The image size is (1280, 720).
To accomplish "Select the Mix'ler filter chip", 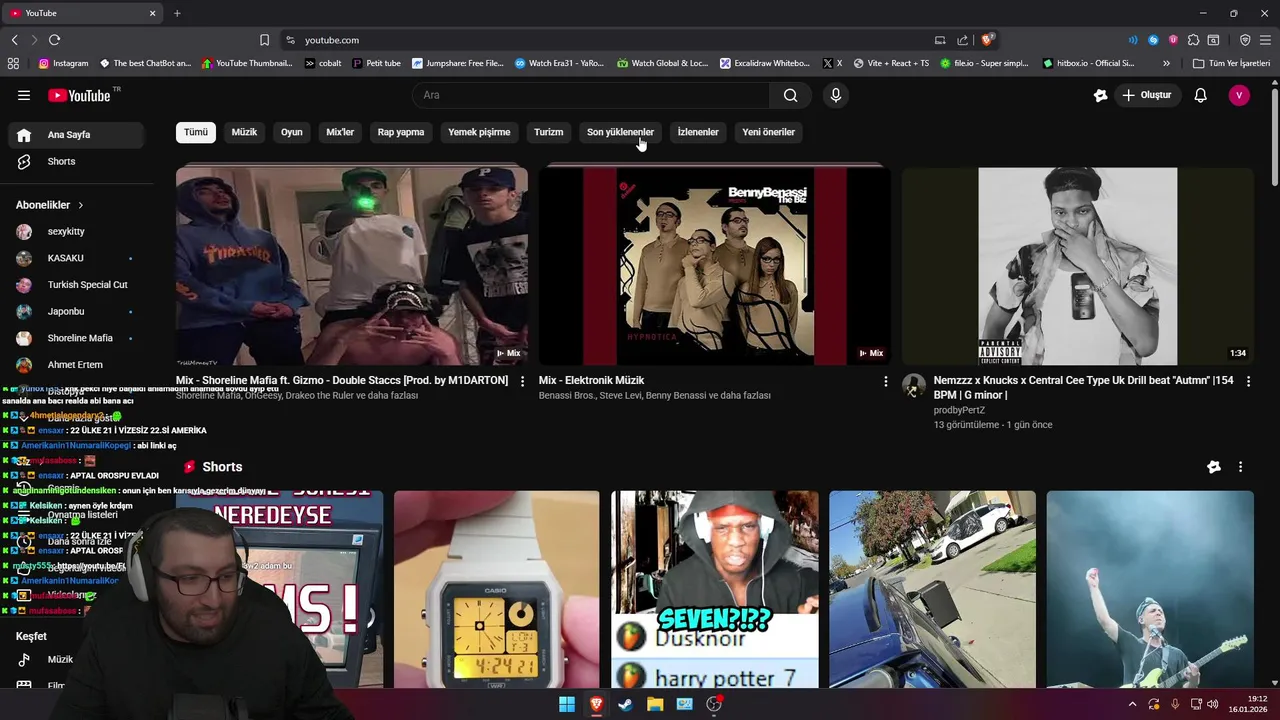I will click(340, 132).
